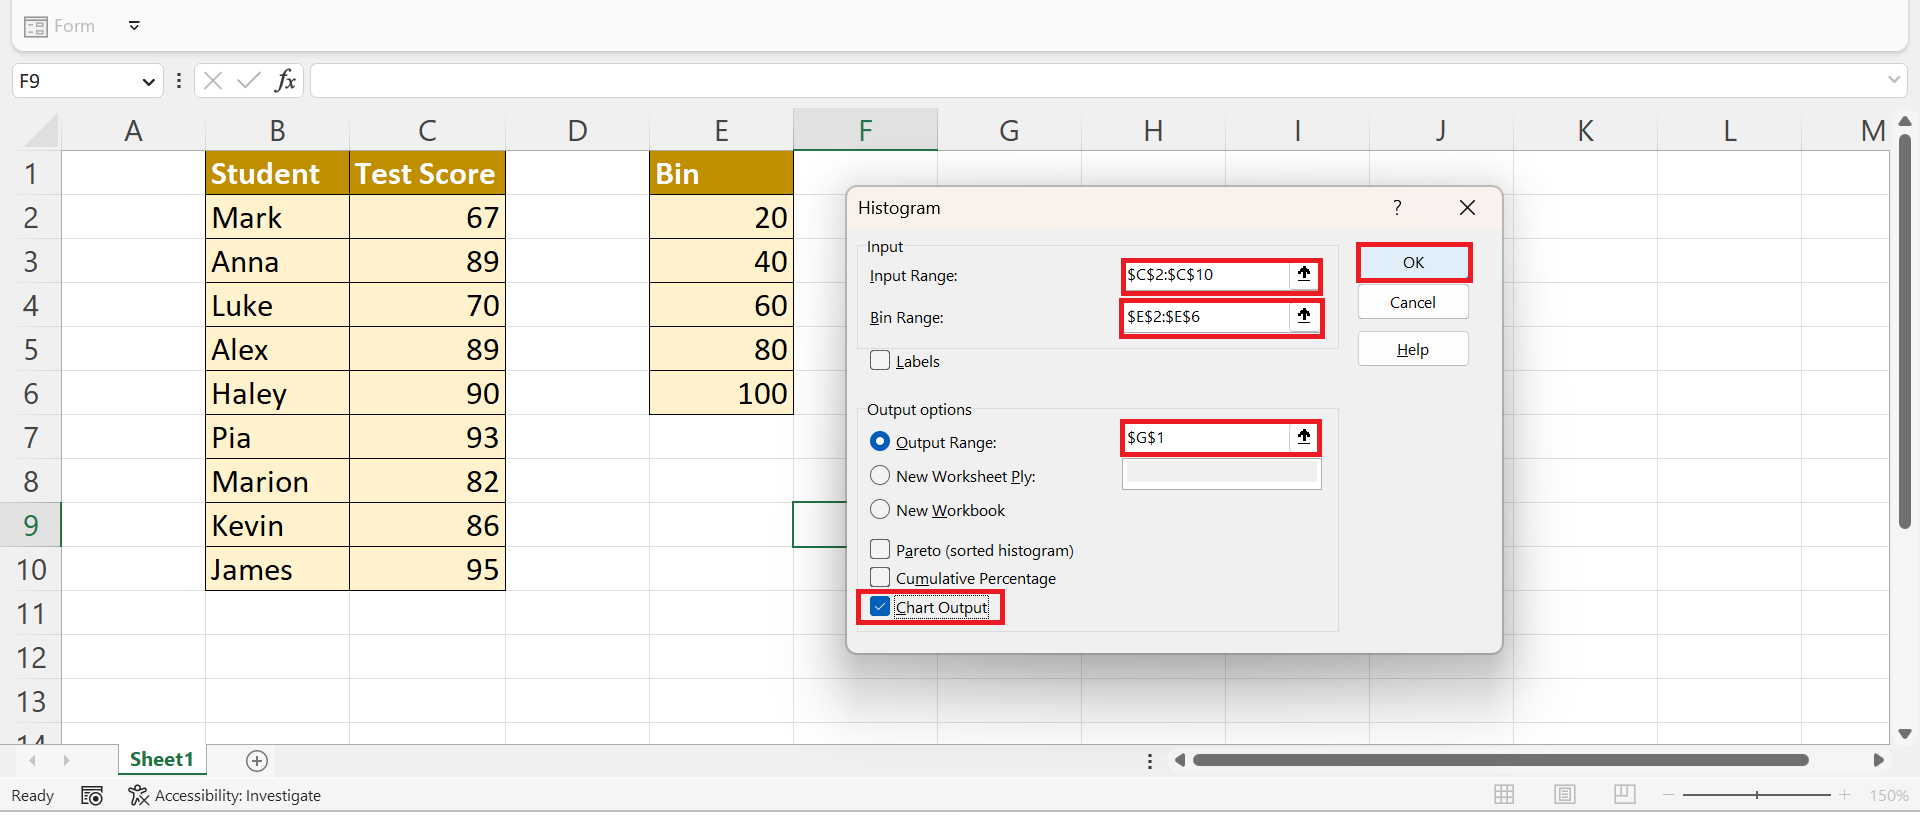This screenshot has width=1924, height=816.
Task: Expand the Customize Quick Access Toolbar dropdown
Action: pos(134,26)
